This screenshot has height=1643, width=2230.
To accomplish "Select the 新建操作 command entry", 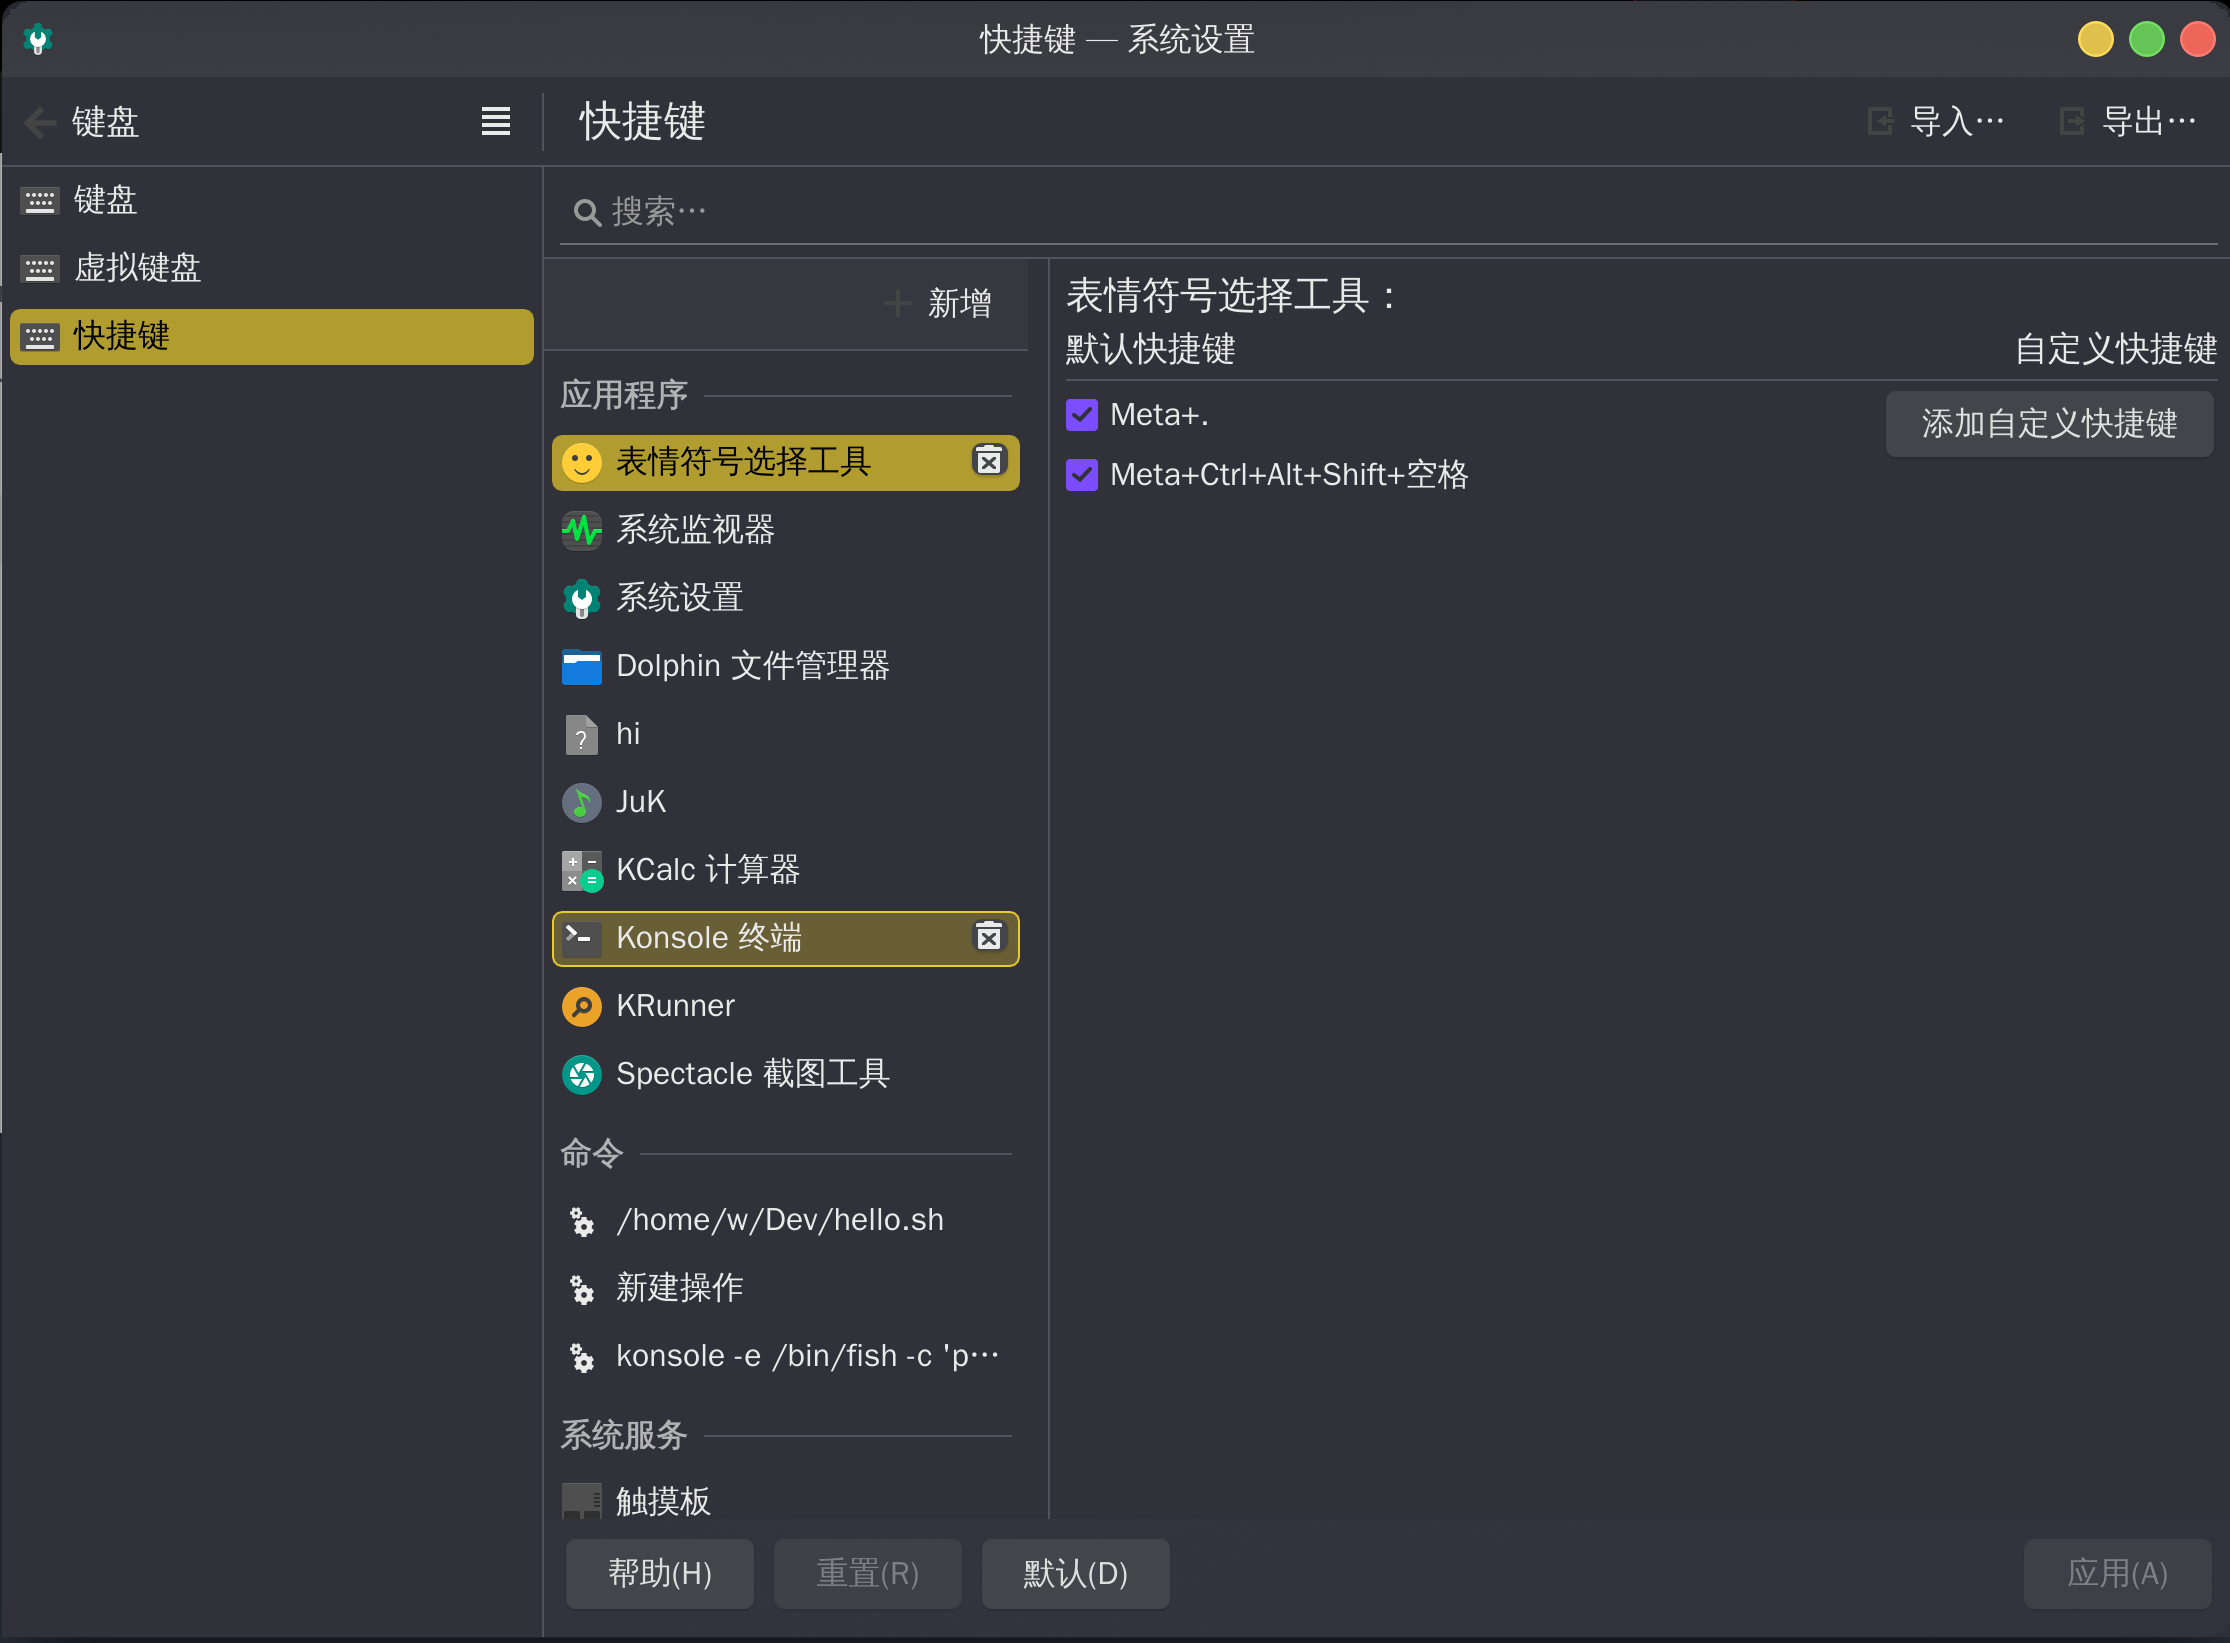I will click(x=786, y=1288).
